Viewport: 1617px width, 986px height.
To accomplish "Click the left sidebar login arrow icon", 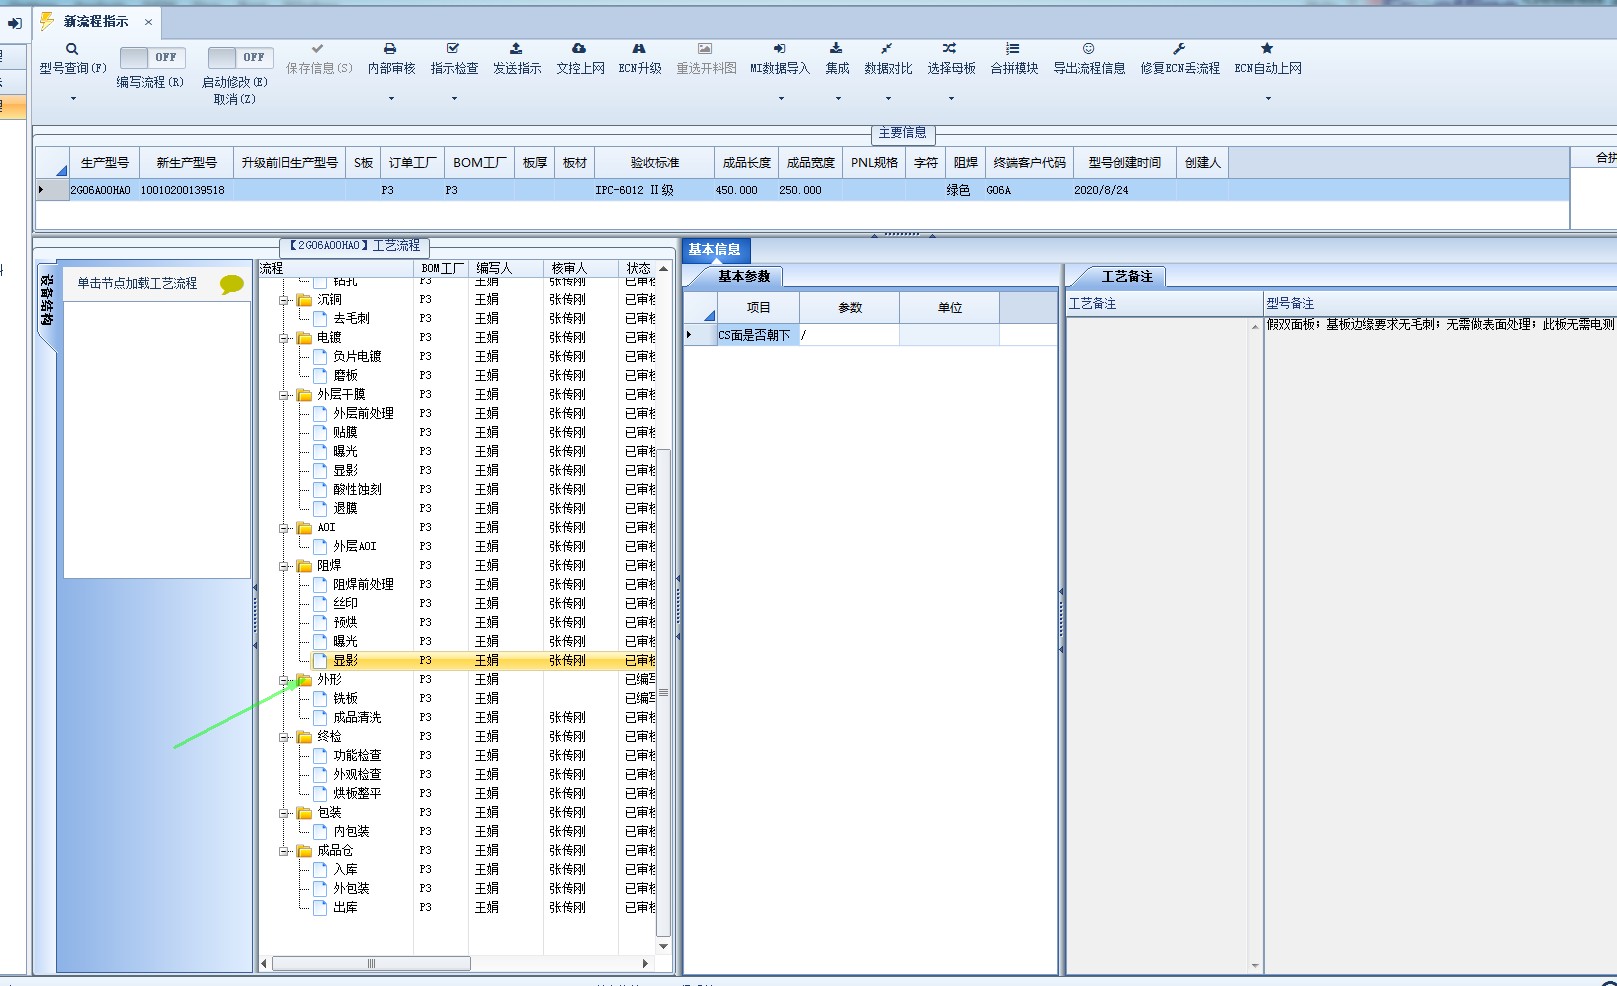I will 14,23.
